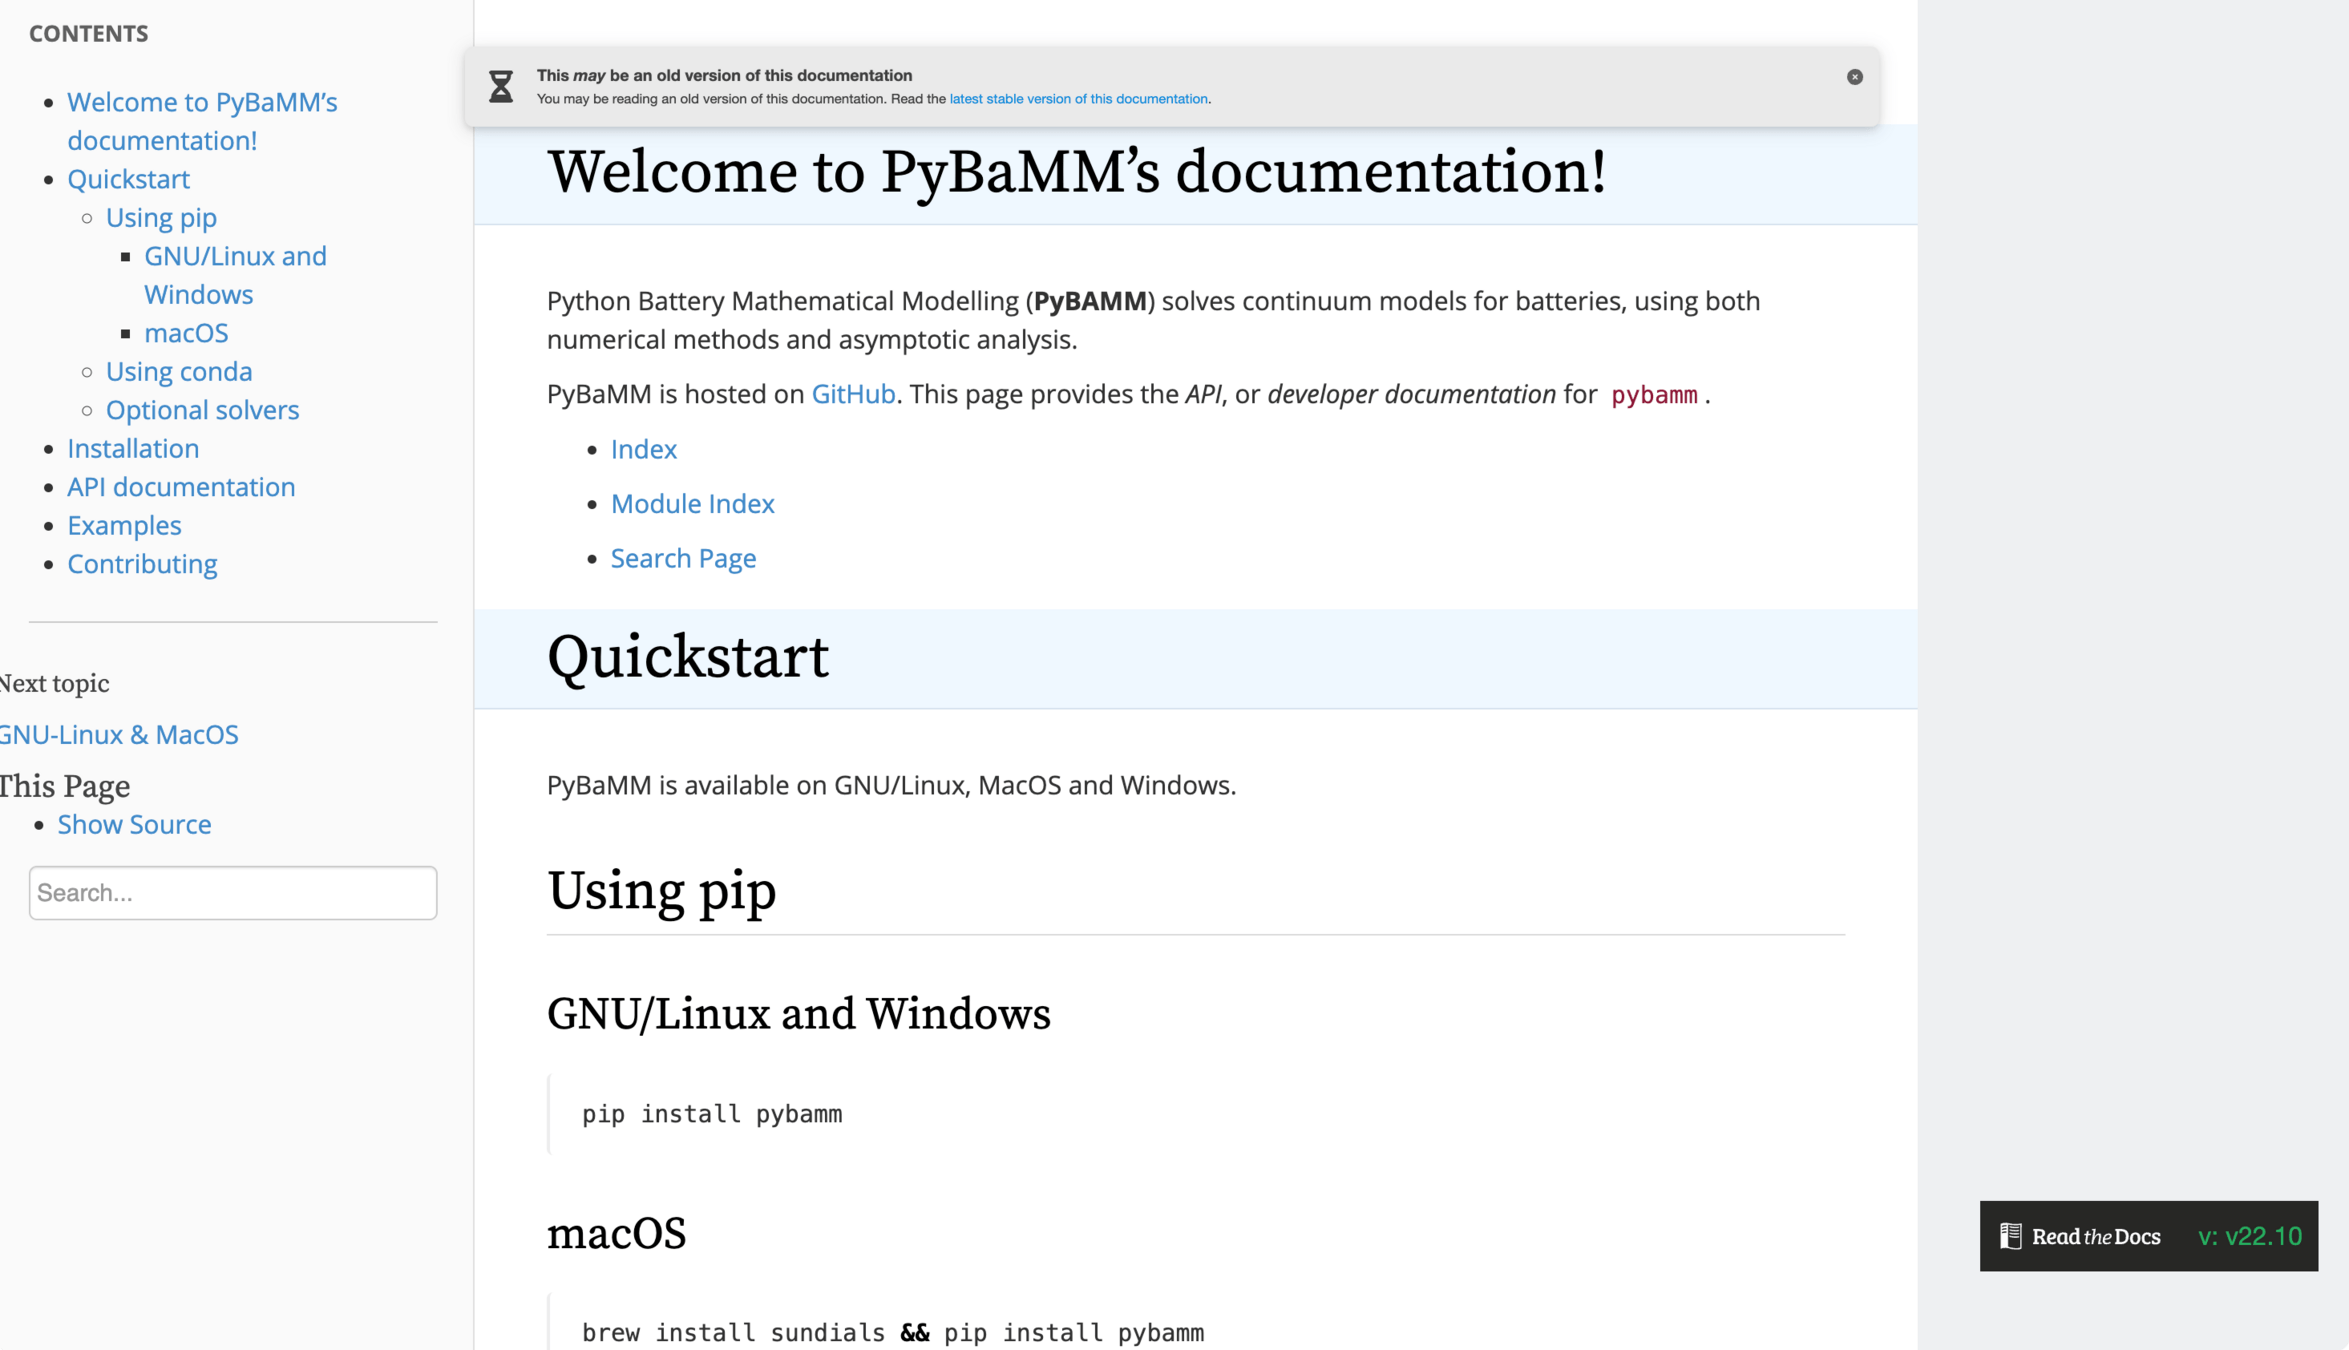Go to next topic GNU-Linux & MacOS

coord(118,735)
